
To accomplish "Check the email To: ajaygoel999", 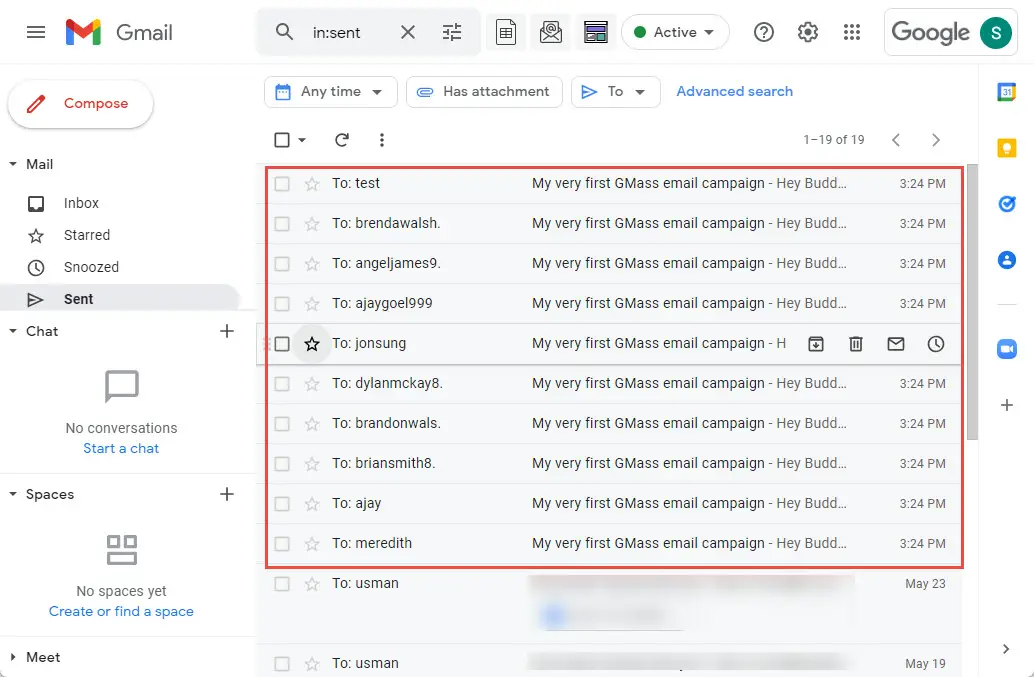I will [282, 304].
